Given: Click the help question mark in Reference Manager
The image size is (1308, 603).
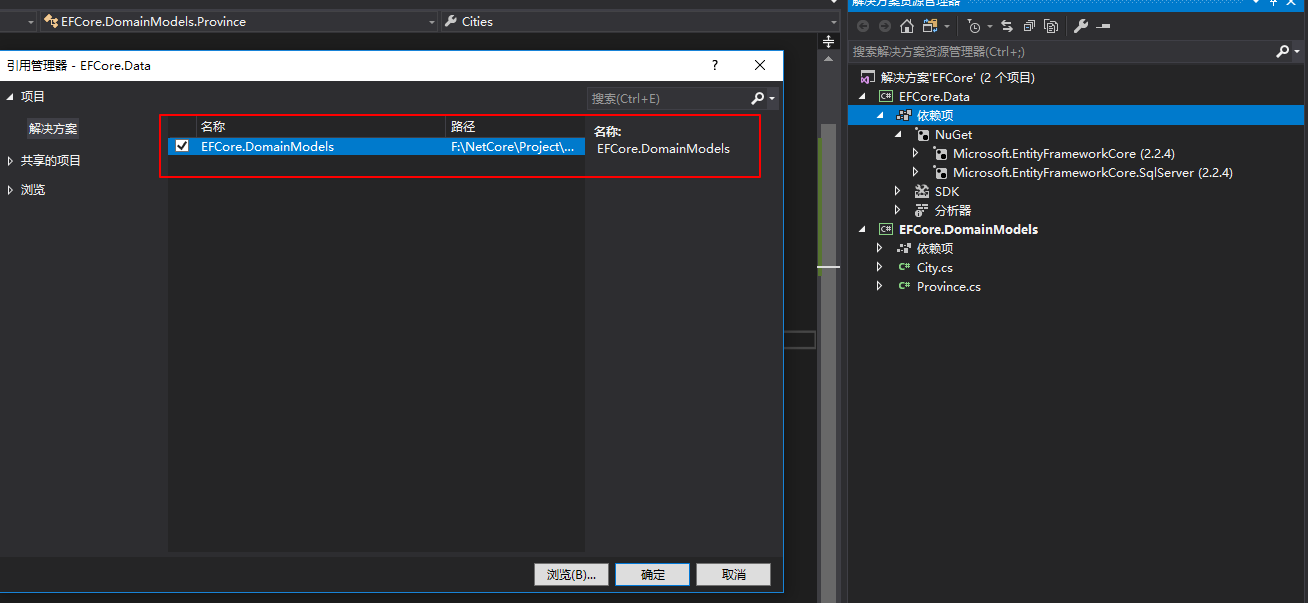Looking at the screenshot, I should pyautogui.click(x=714, y=65).
